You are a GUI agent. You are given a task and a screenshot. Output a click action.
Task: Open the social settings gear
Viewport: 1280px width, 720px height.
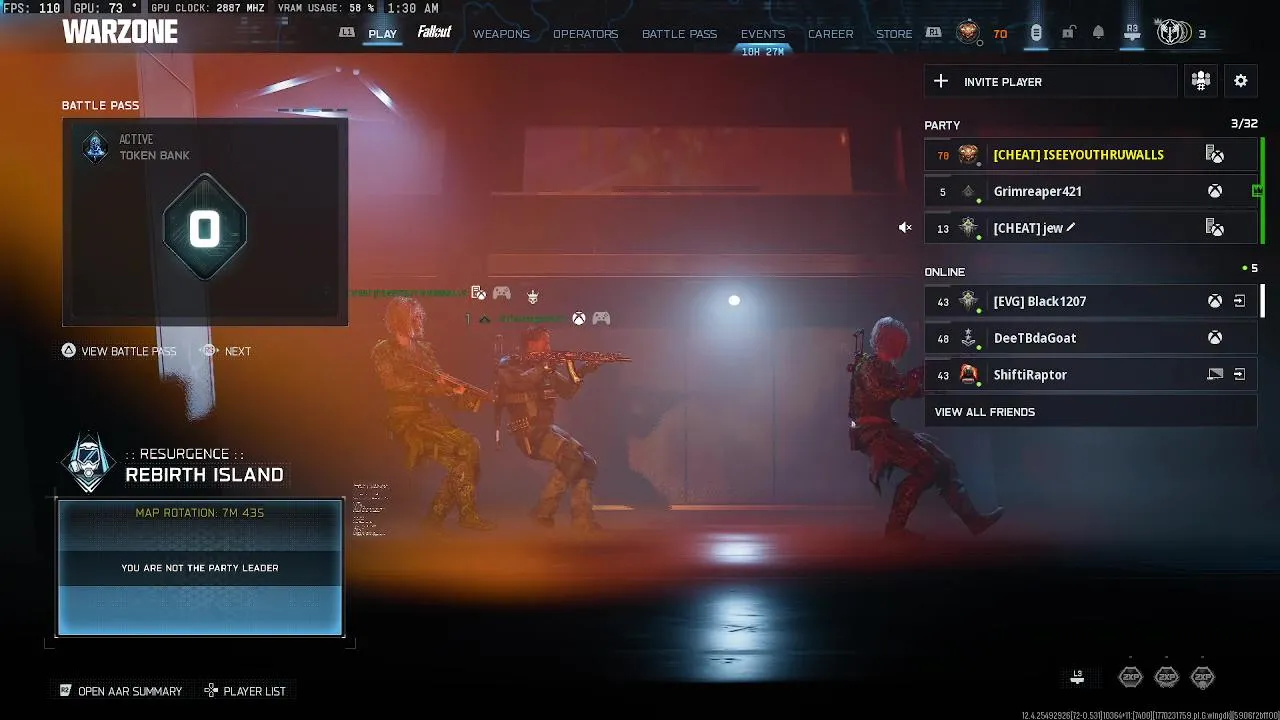click(1241, 82)
